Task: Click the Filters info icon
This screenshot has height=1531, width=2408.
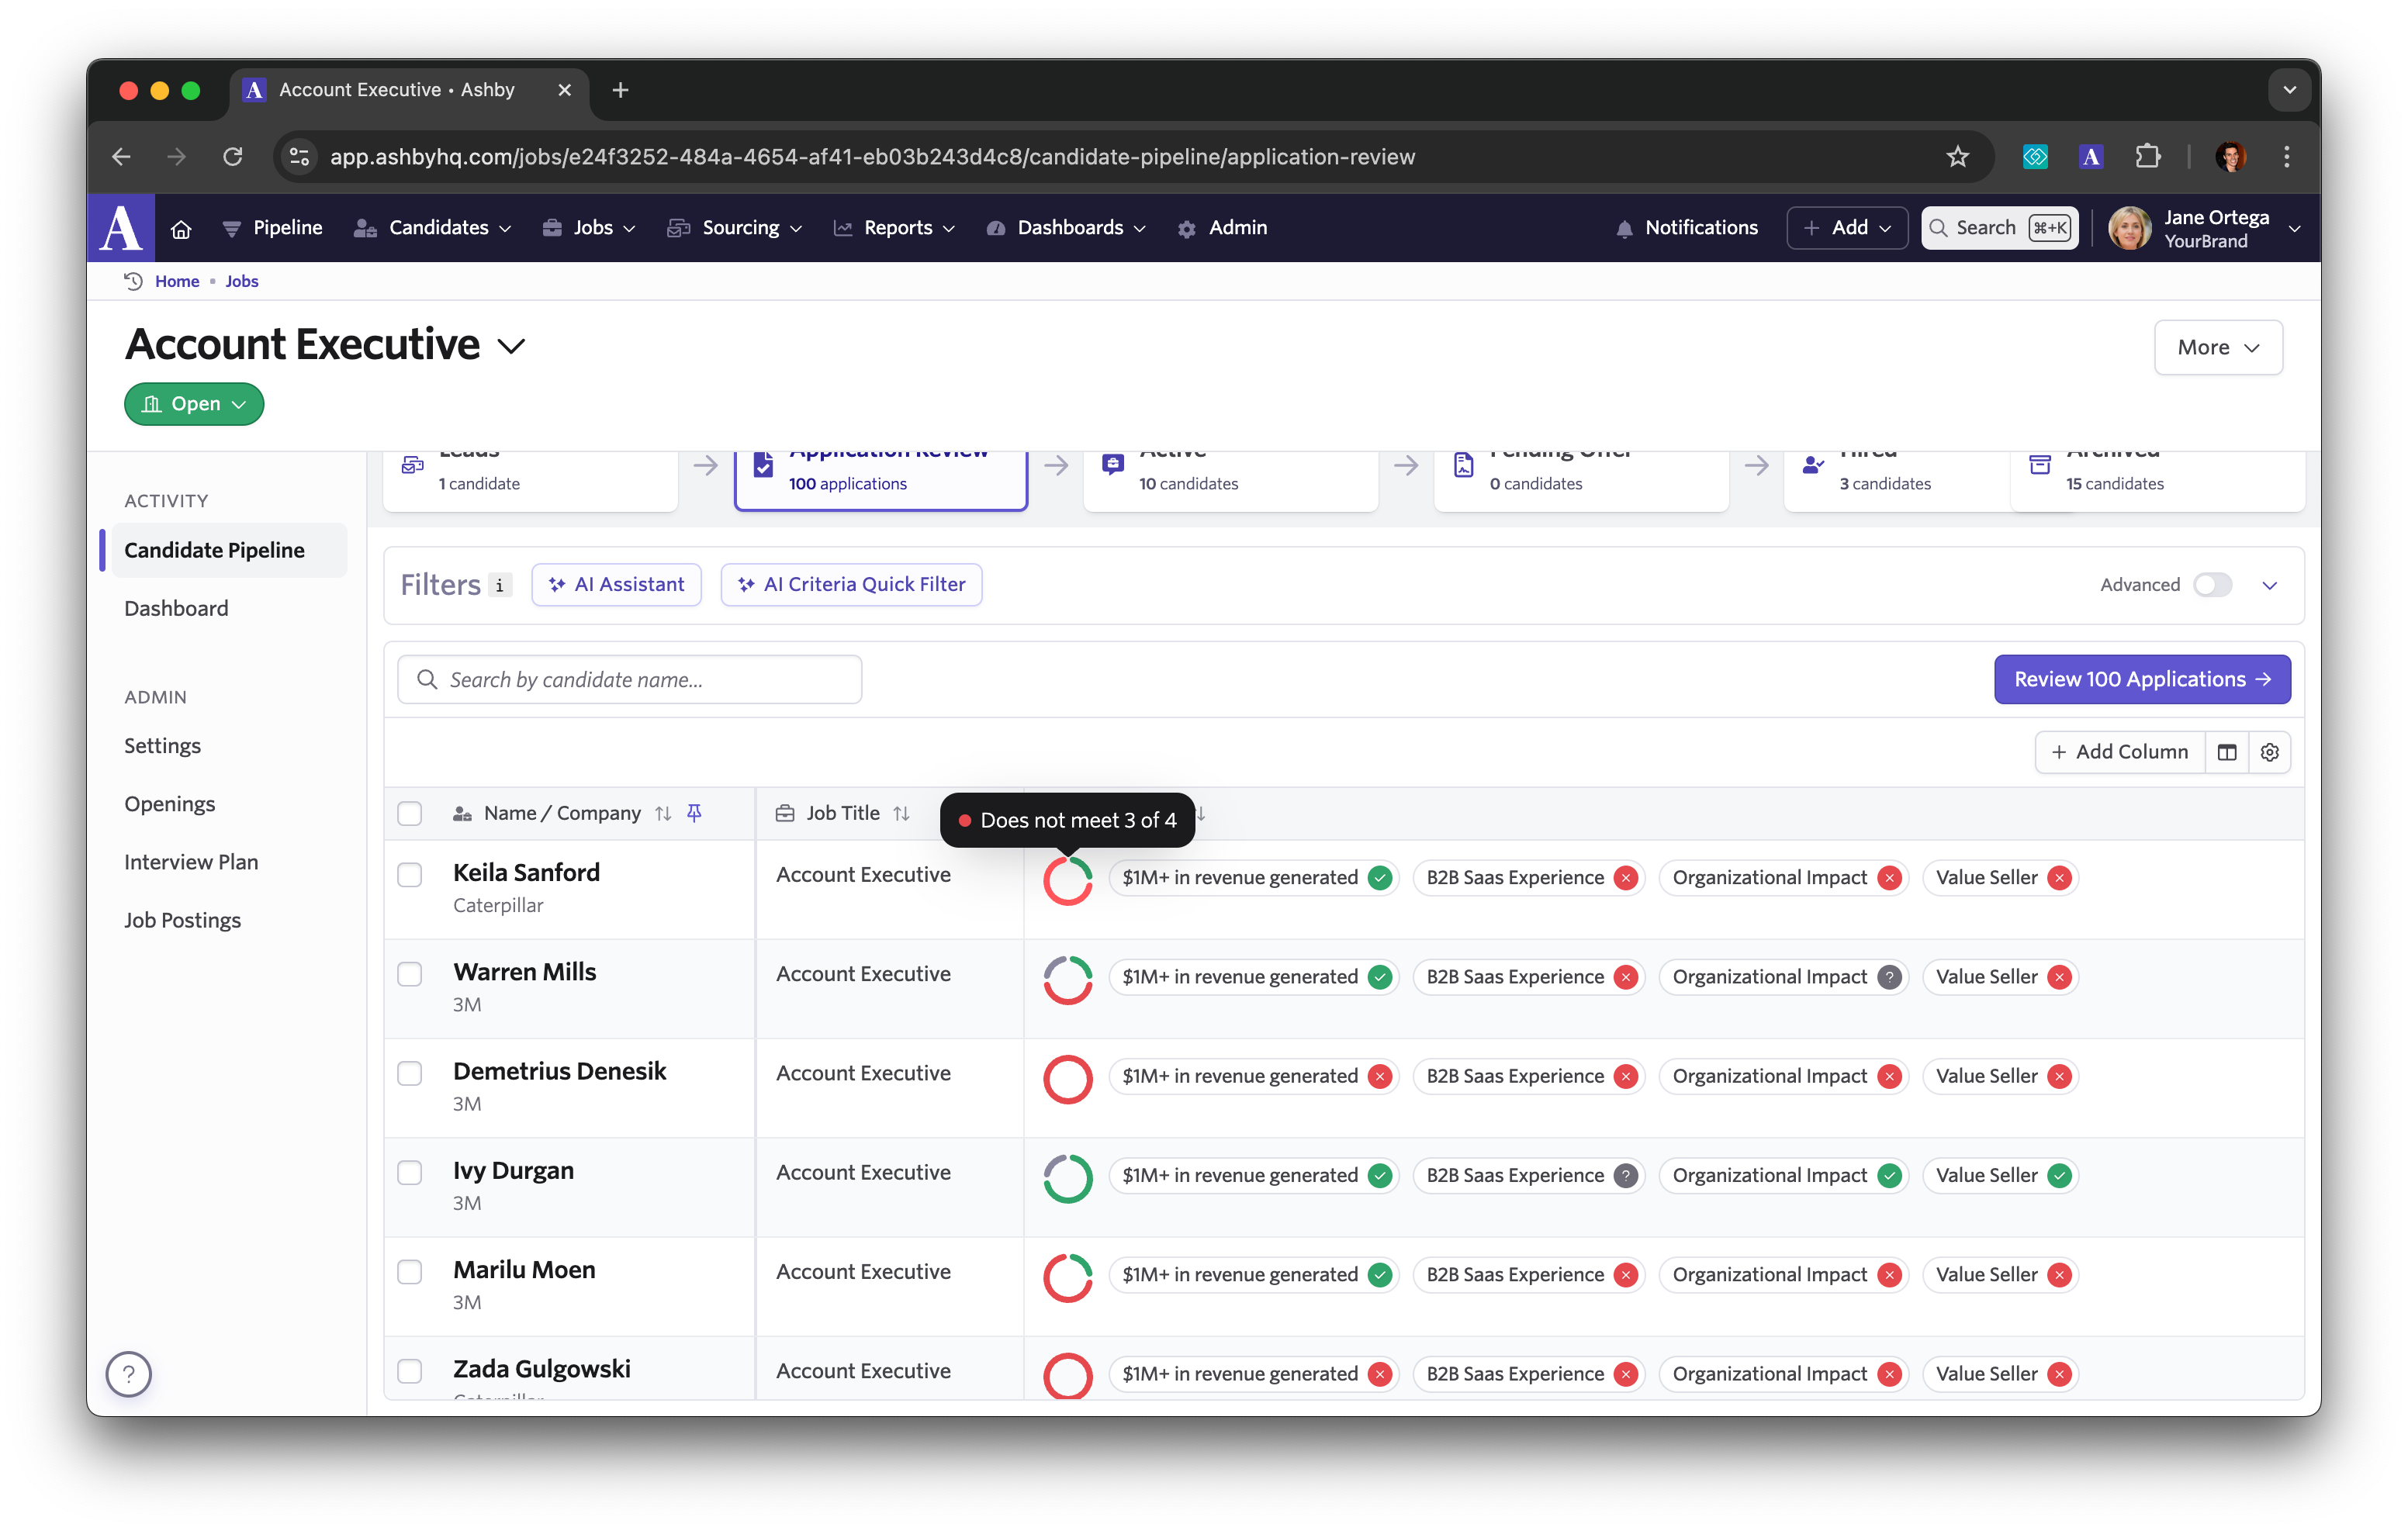Action: pos(500,585)
